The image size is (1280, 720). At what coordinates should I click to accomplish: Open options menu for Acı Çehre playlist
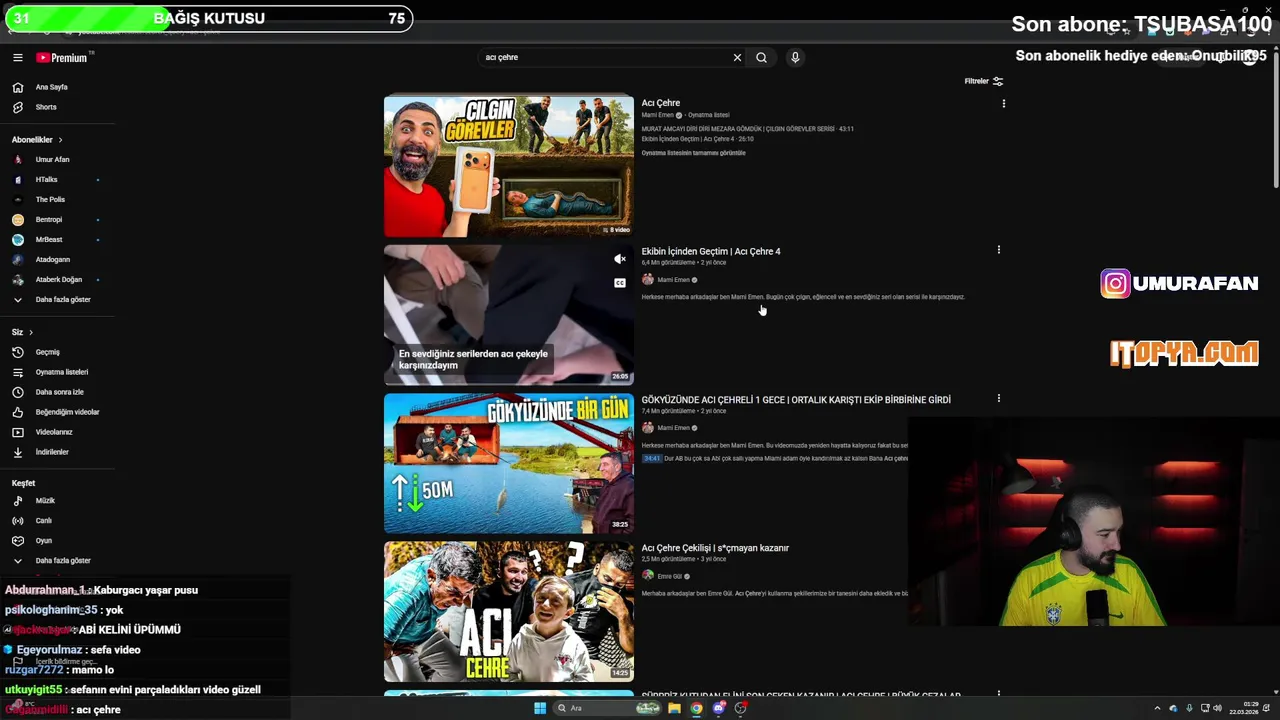(x=1003, y=103)
